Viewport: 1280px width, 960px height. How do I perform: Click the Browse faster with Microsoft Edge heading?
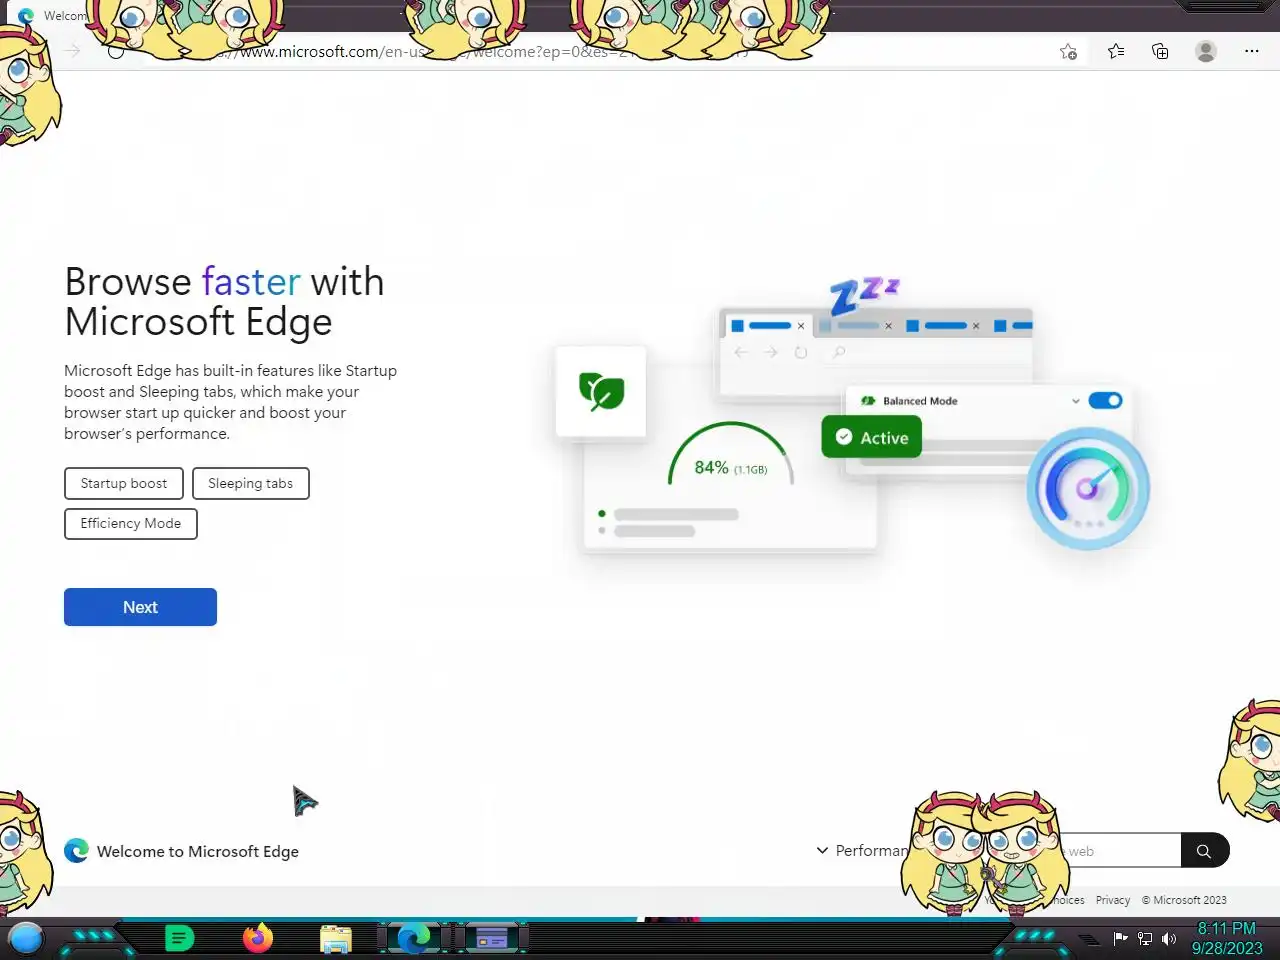(224, 302)
